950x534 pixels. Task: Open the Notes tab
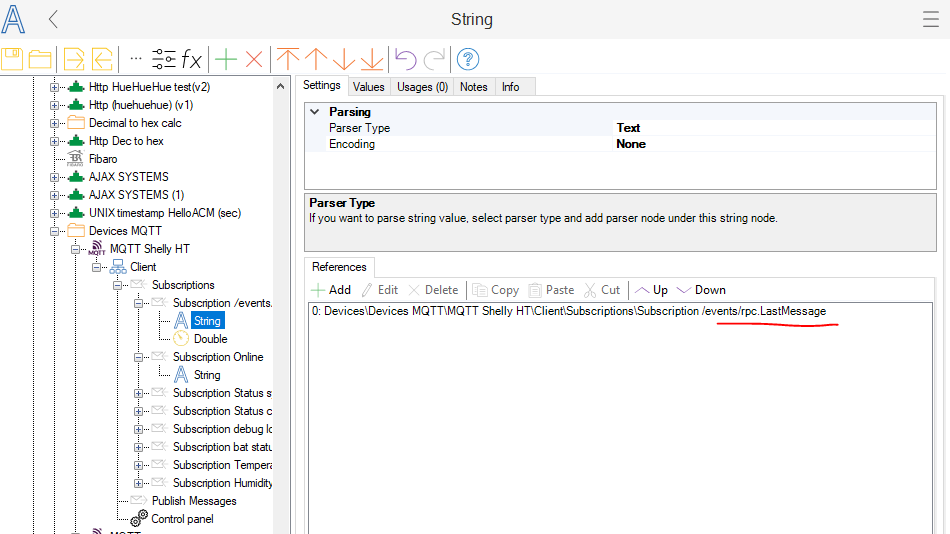pos(473,87)
